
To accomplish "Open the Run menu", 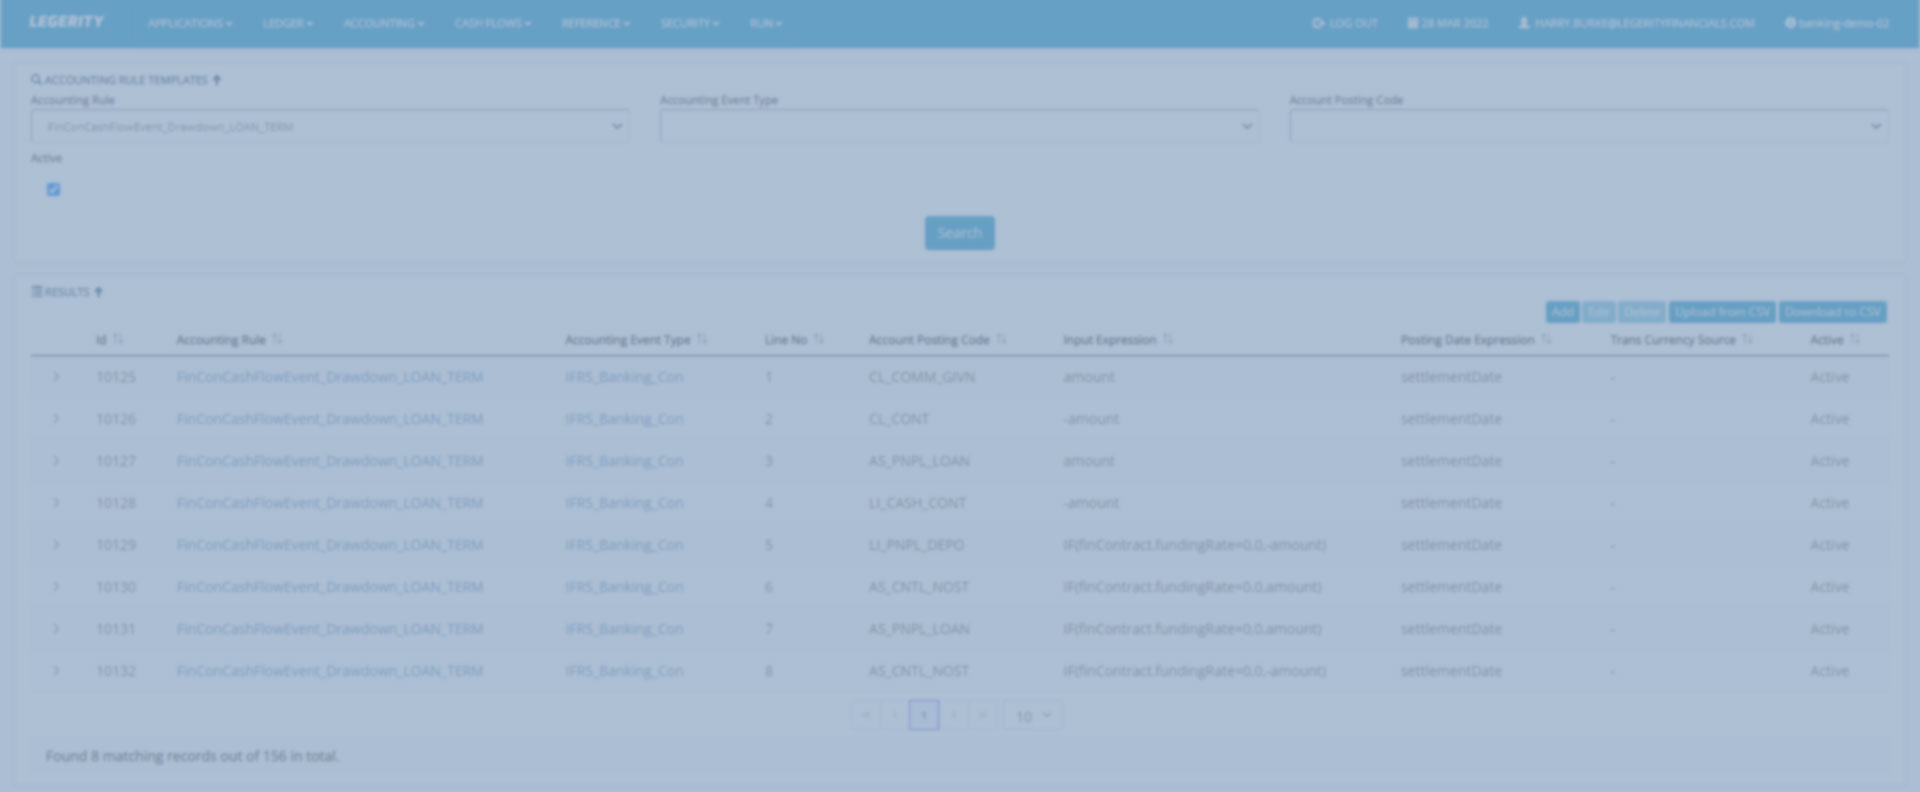I will click(x=766, y=23).
